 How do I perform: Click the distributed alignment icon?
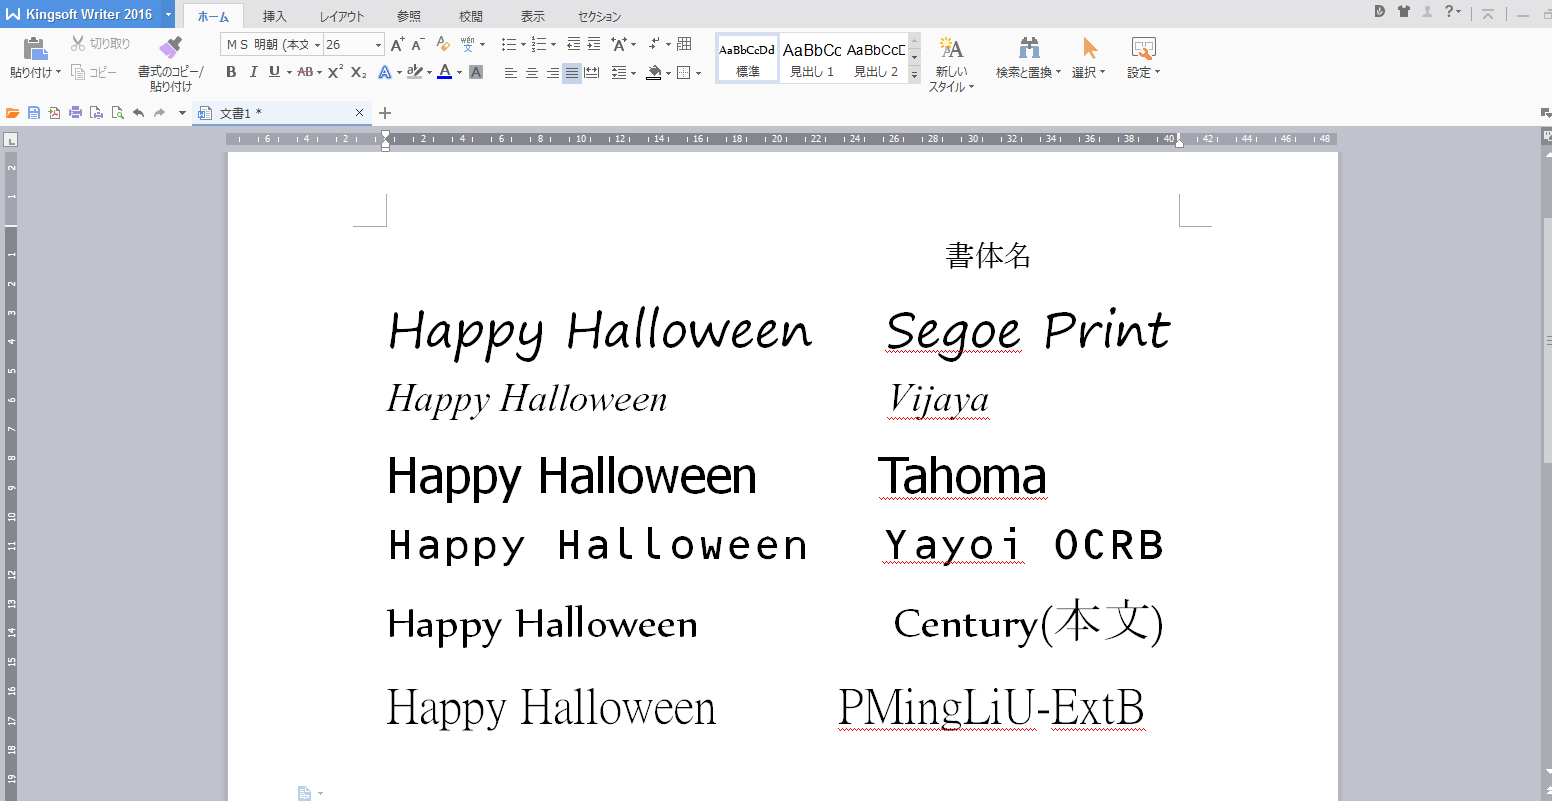click(592, 72)
